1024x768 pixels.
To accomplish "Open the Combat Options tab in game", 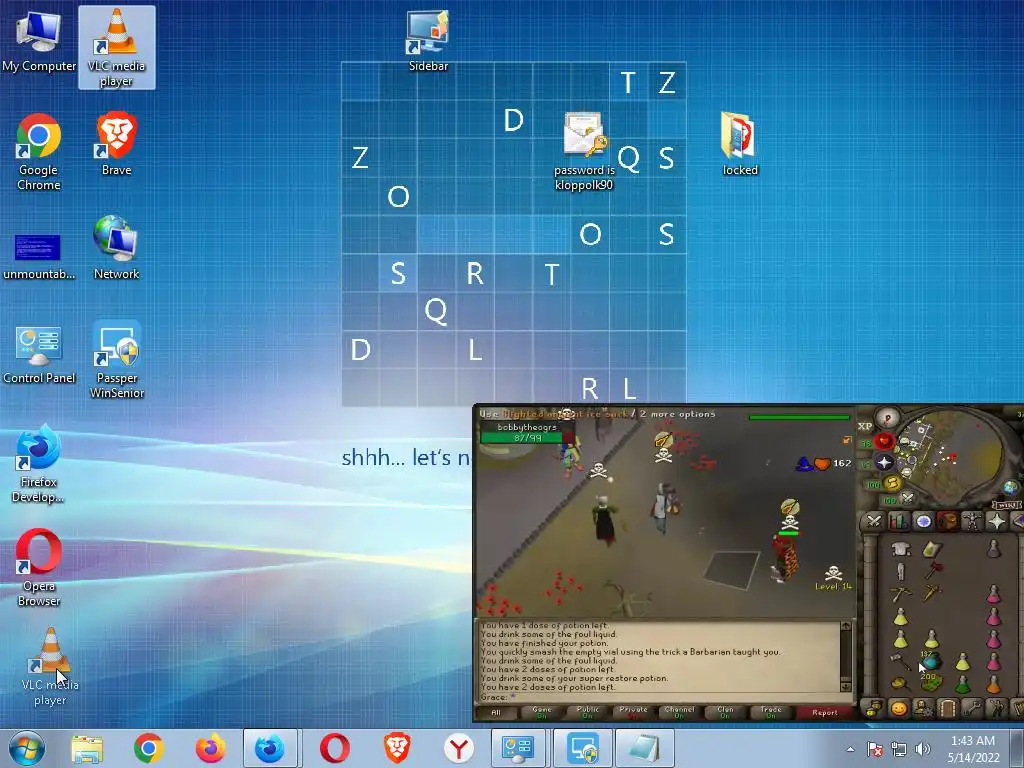I will tap(874, 521).
